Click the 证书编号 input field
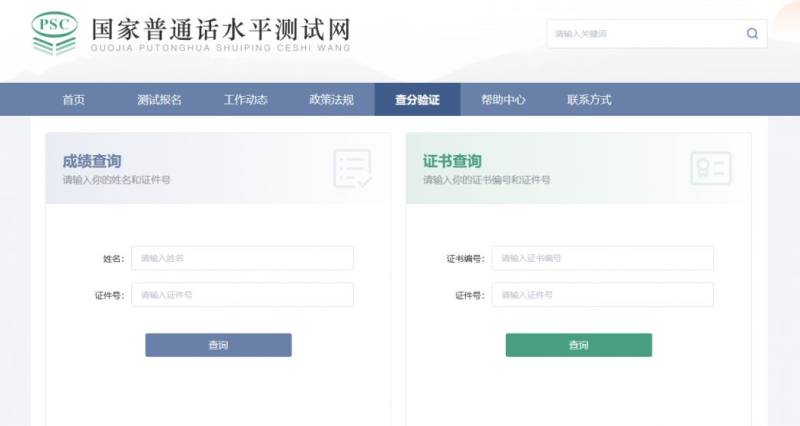 click(x=603, y=258)
